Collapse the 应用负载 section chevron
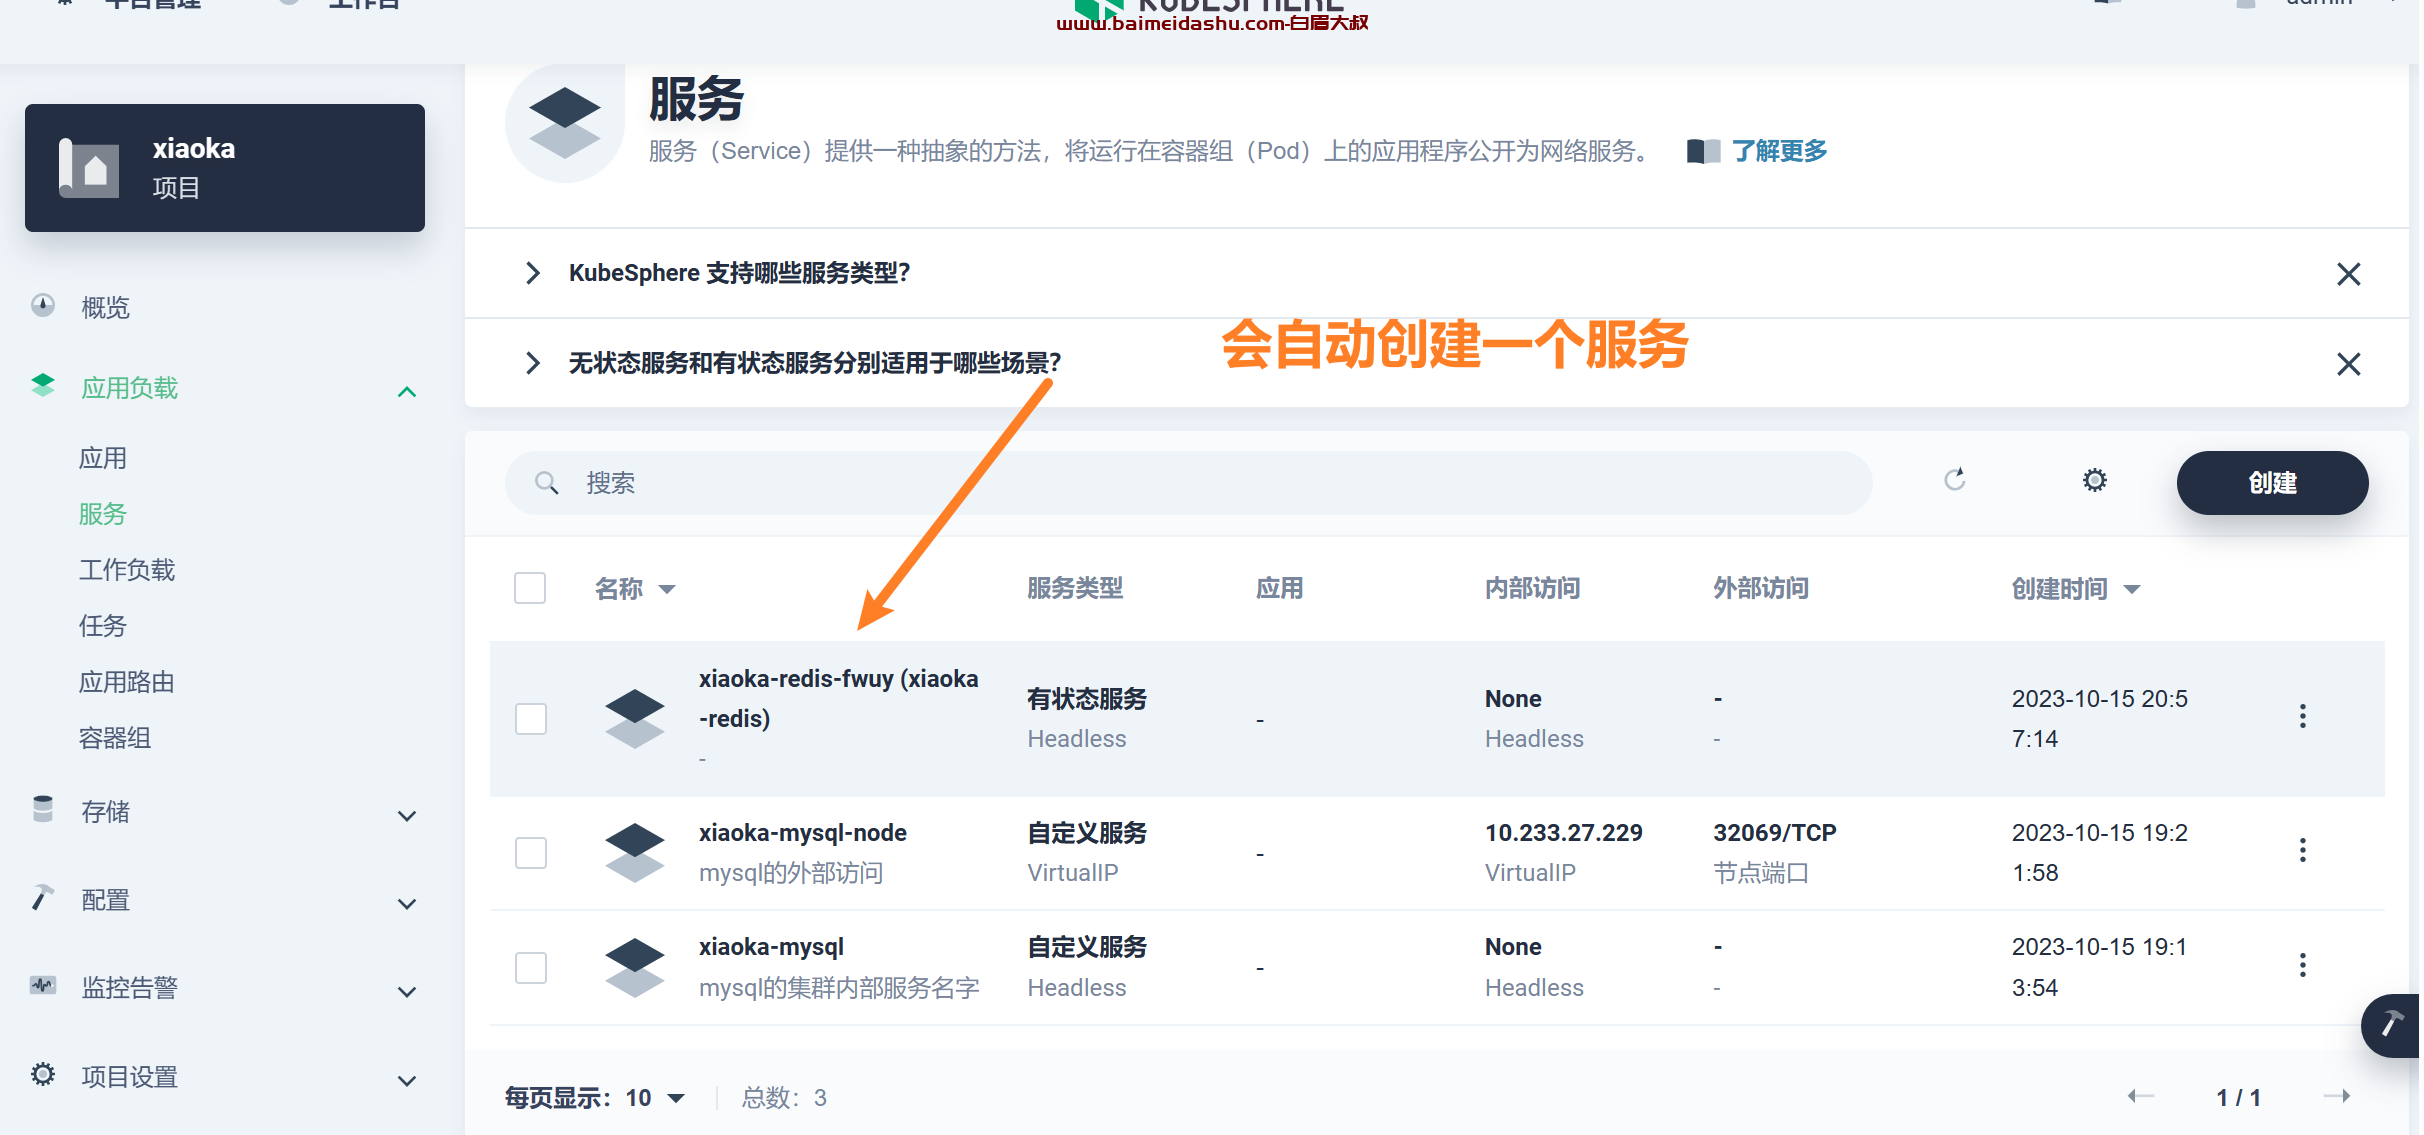Image resolution: width=2424 pixels, height=1135 pixels. click(x=407, y=392)
